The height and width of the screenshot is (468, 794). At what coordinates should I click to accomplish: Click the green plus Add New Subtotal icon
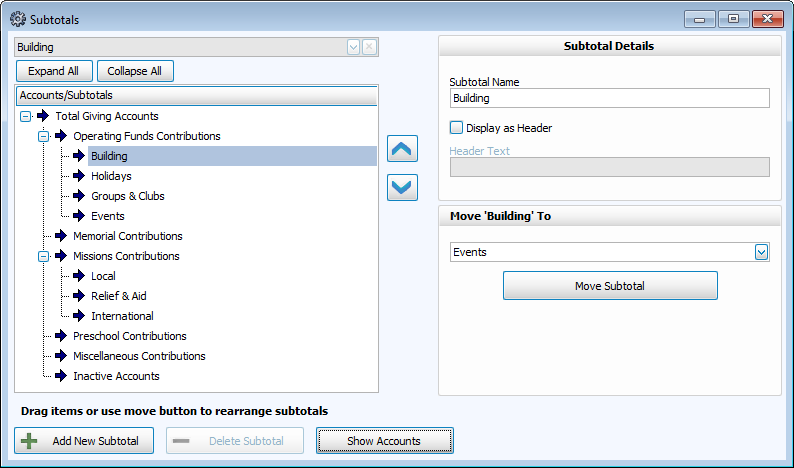click(x=30, y=441)
